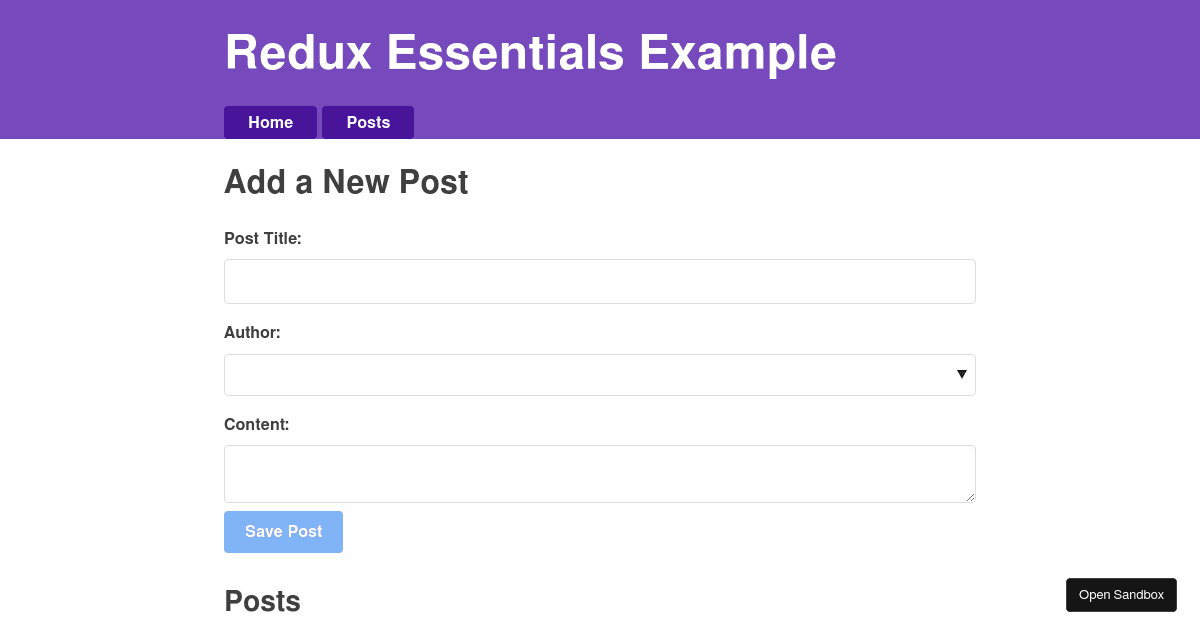Click the Posts section heading below the form
Viewport: 1200px width, 630px height.
coord(262,601)
